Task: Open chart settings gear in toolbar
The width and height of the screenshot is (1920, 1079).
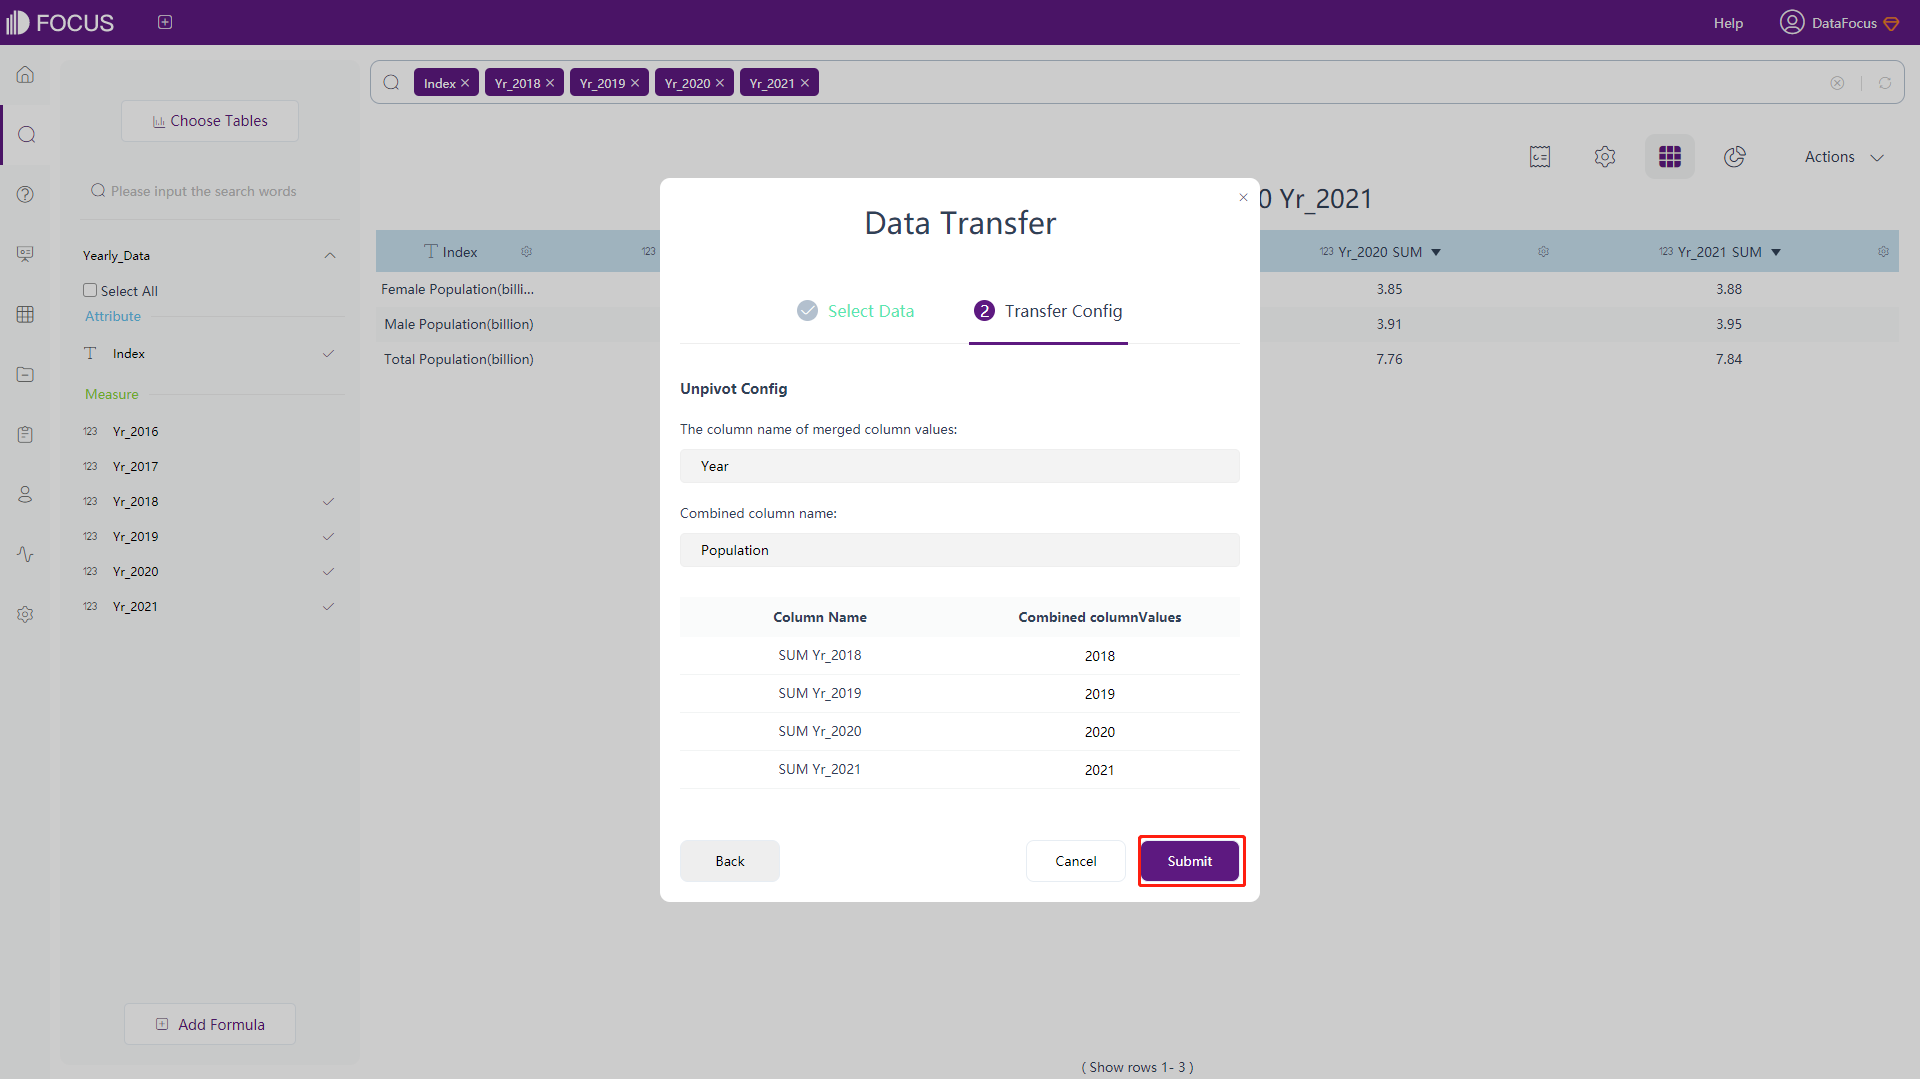Action: (x=1605, y=157)
